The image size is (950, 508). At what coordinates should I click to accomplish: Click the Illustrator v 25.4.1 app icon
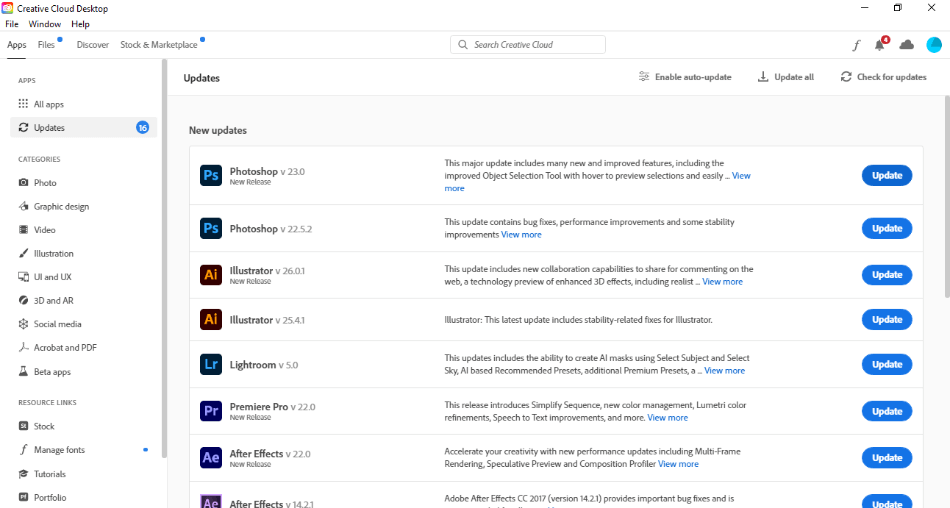(x=211, y=319)
